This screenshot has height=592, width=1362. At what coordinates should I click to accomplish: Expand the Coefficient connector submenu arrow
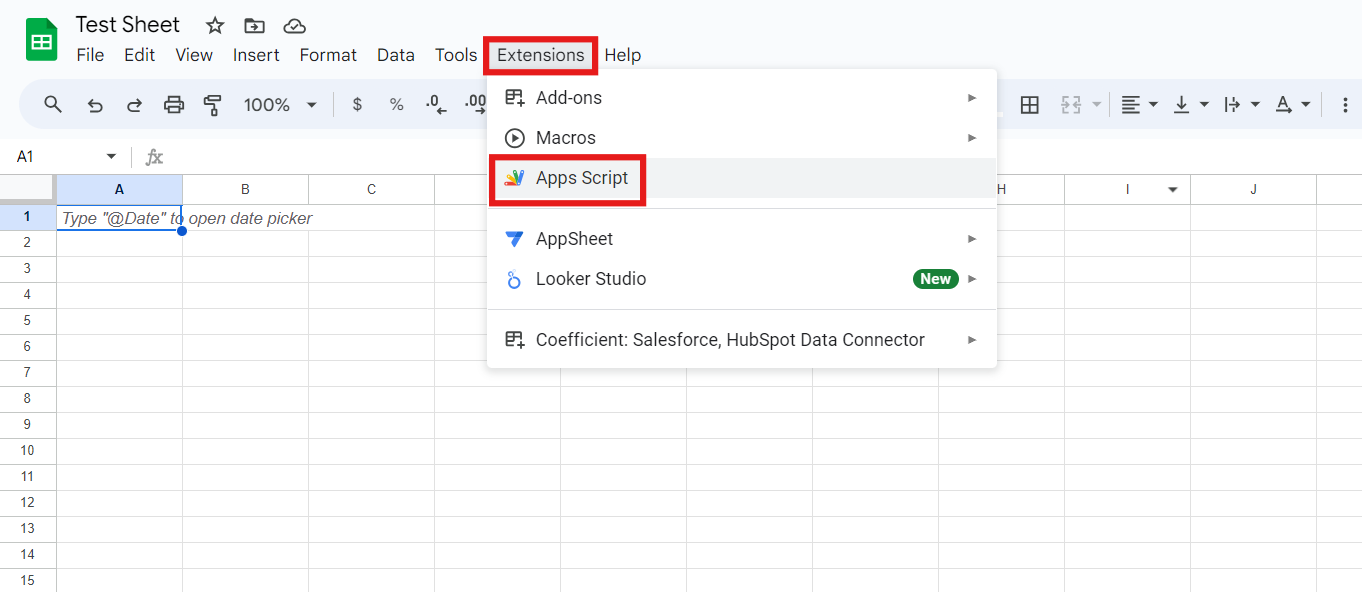tap(972, 340)
